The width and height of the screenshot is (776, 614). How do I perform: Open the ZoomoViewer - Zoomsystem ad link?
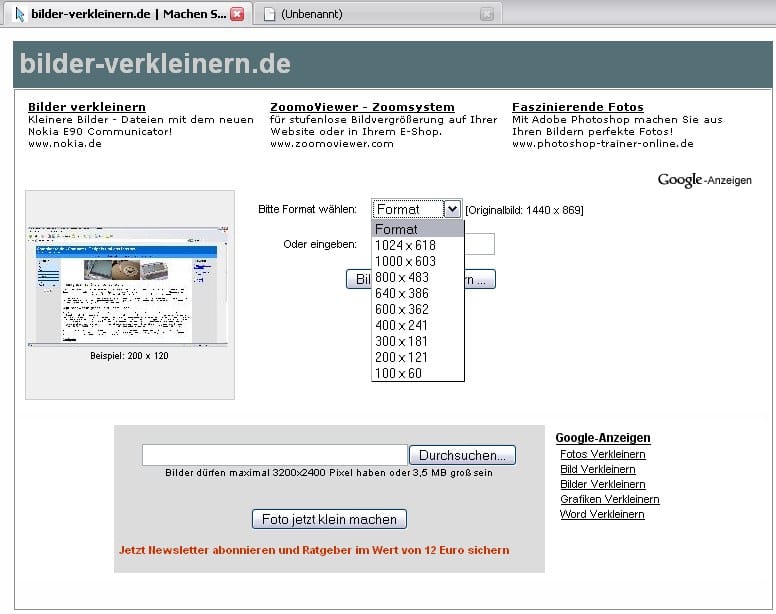click(x=362, y=107)
